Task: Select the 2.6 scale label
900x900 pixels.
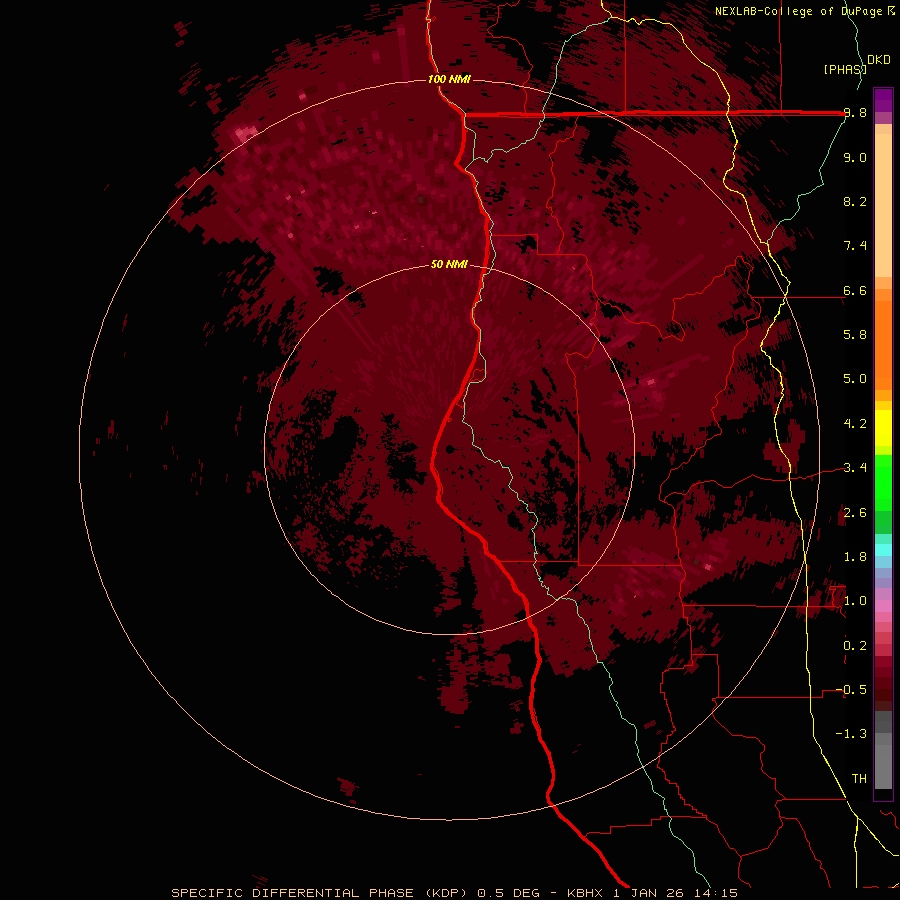Action: point(855,513)
